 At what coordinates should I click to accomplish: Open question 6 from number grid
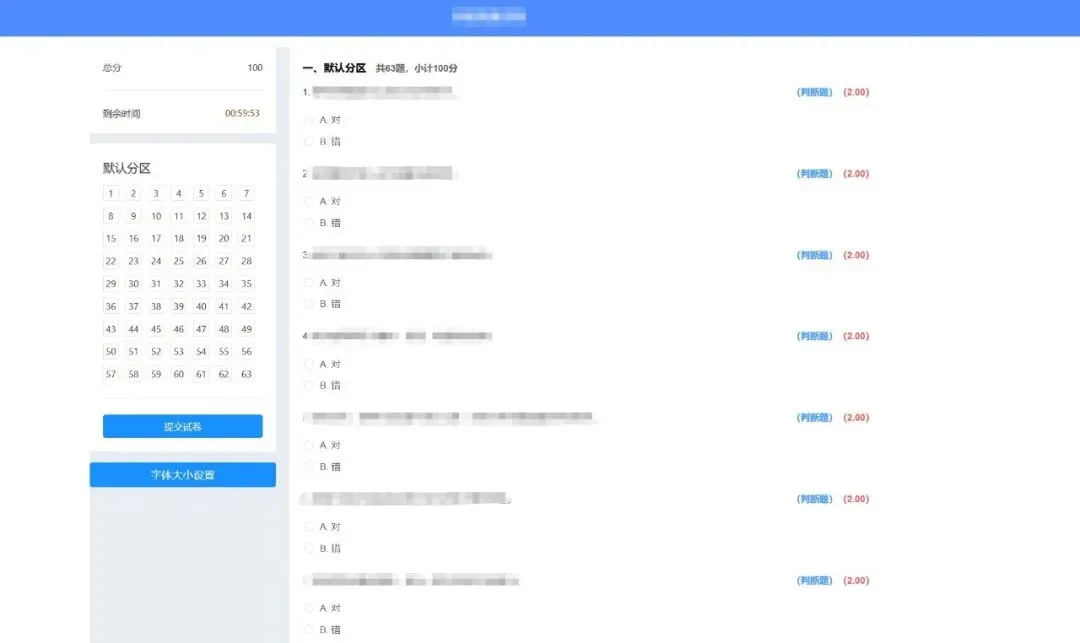pos(224,193)
